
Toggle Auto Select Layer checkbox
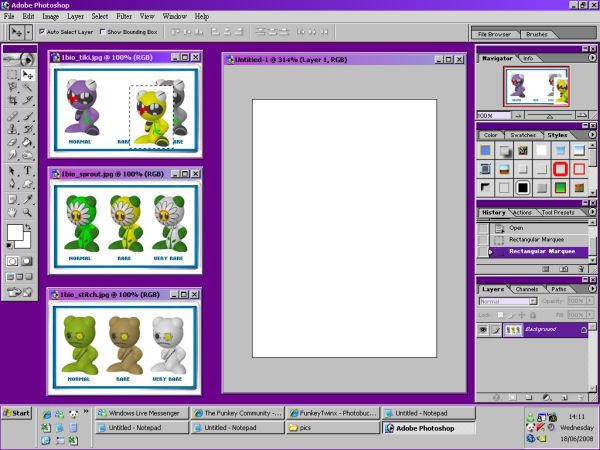click(42, 32)
